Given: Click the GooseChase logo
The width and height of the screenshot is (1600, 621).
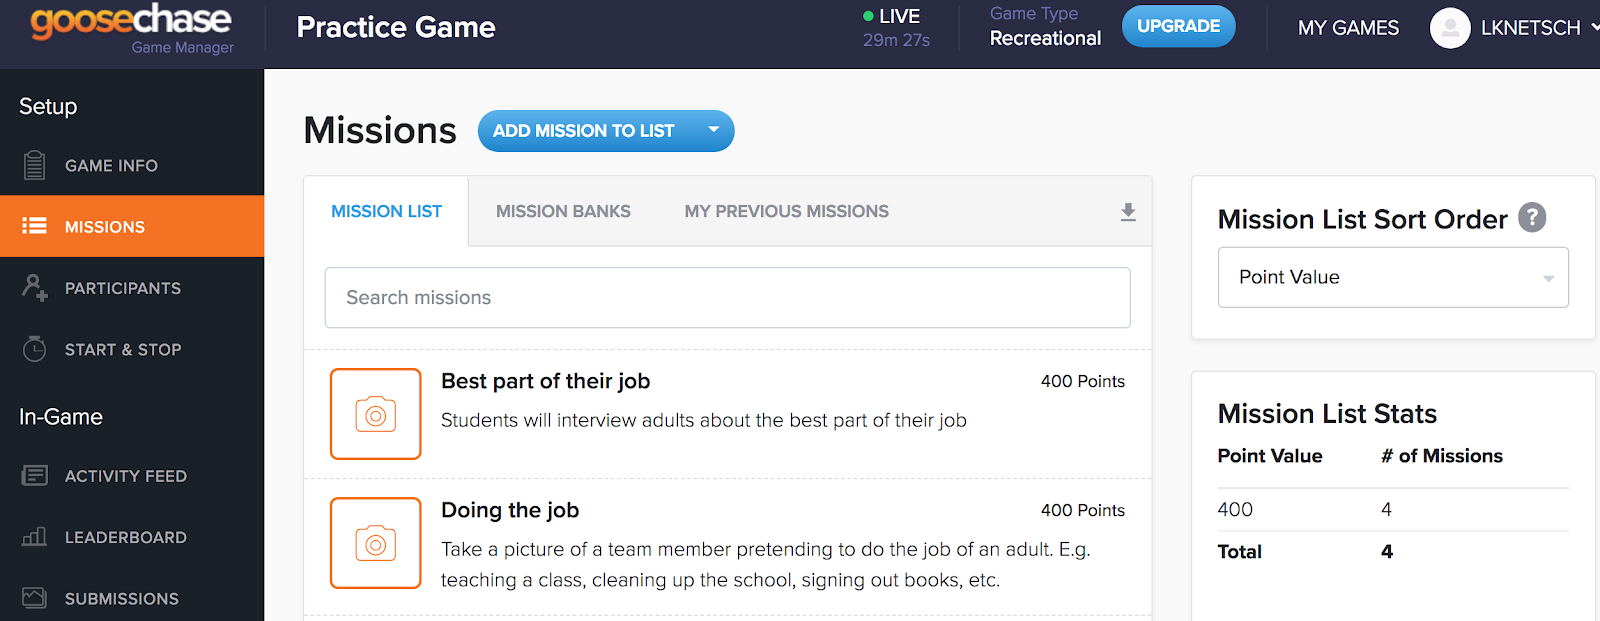Looking at the screenshot, I should 131,22.
